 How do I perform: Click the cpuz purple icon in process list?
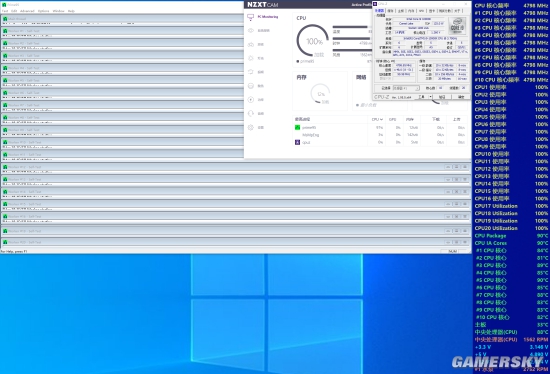(297, 142)
